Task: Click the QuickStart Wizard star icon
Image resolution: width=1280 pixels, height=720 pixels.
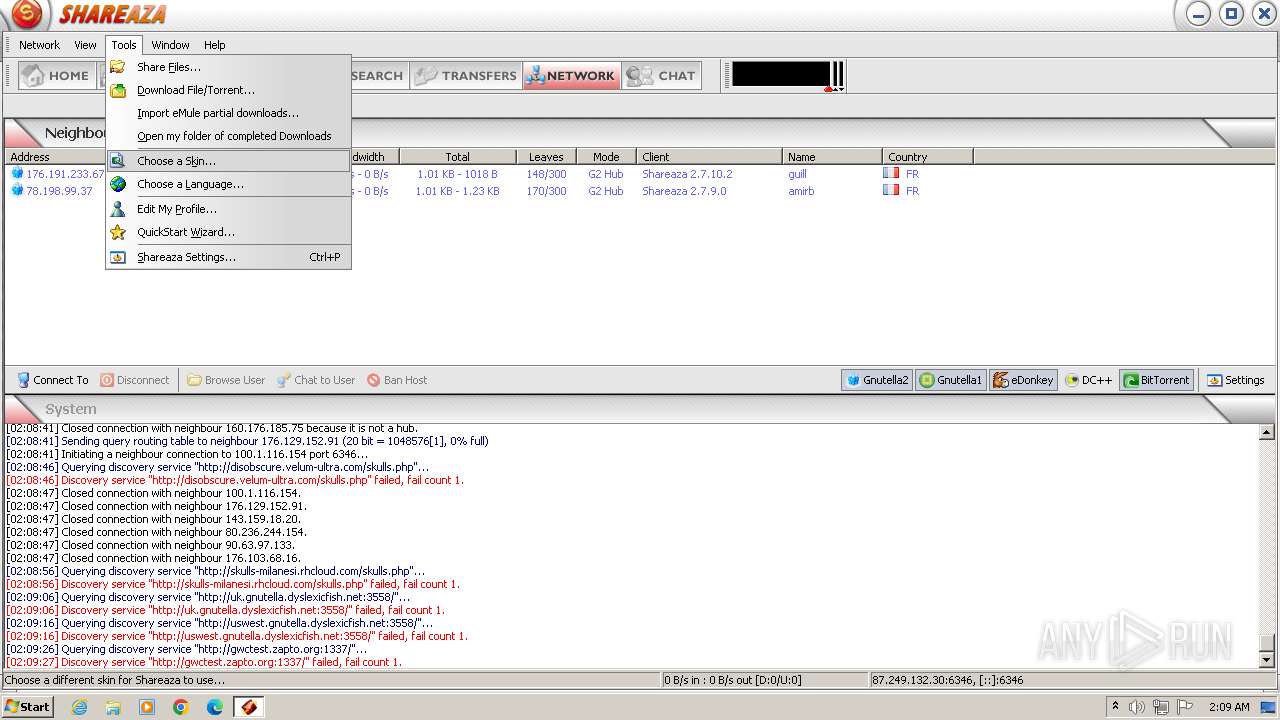Action: pos(118,232)
